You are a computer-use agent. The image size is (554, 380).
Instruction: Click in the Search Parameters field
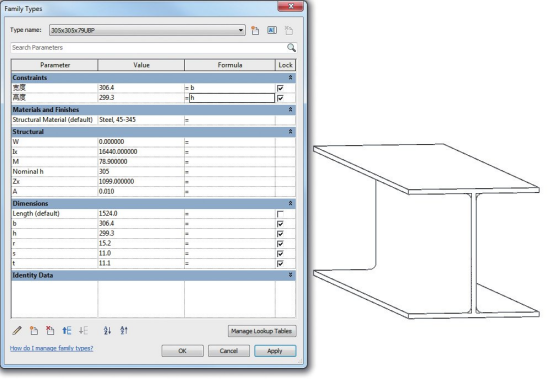point(148,47)
